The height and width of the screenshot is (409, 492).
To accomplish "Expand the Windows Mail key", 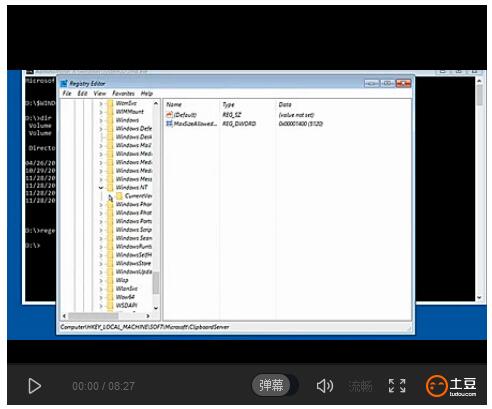I will coord(101,146).
